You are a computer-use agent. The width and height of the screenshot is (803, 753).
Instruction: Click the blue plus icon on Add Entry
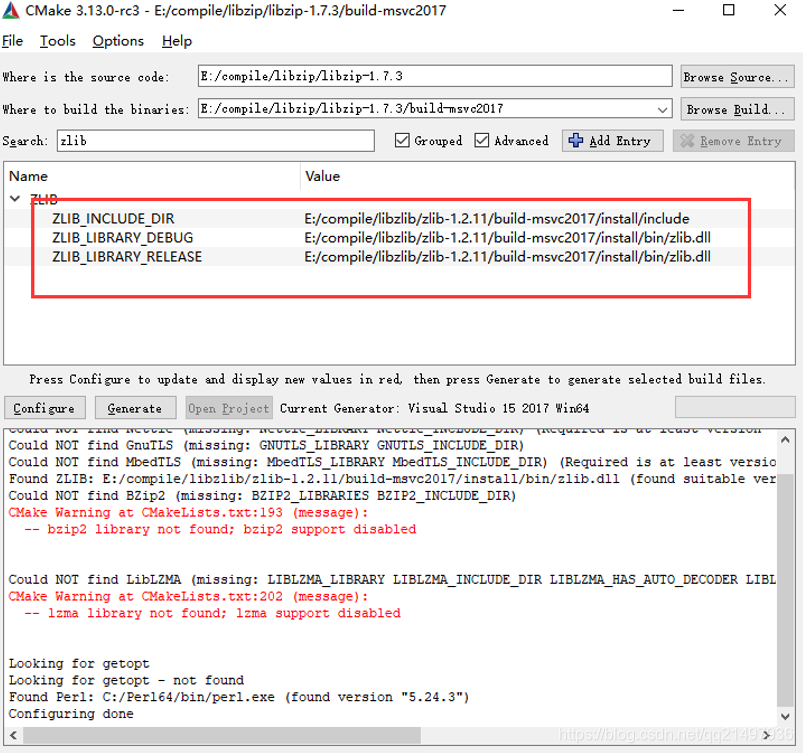tap(576, 140)
